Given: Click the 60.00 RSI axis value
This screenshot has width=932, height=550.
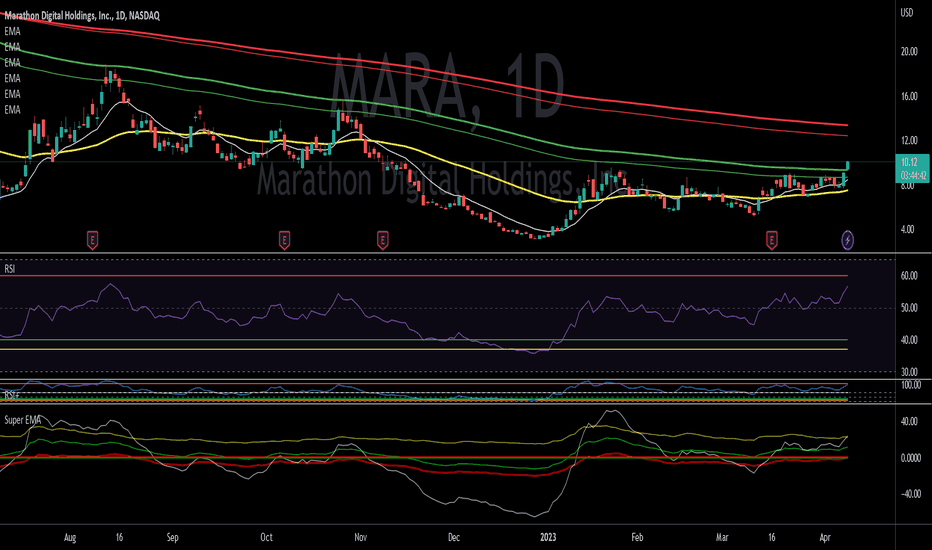Looking at the screenshot, I should click(x=909, y=276).
